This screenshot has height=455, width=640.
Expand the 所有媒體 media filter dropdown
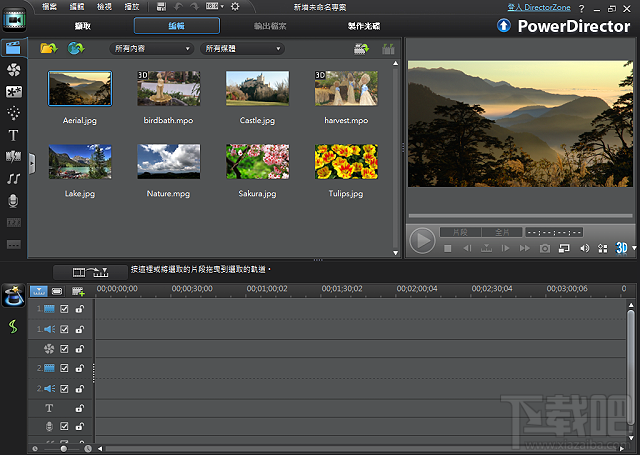(241, 48)
